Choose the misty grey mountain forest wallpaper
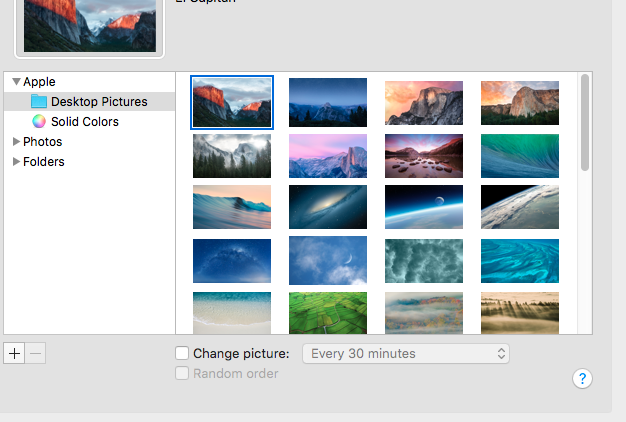 (232, 156)
